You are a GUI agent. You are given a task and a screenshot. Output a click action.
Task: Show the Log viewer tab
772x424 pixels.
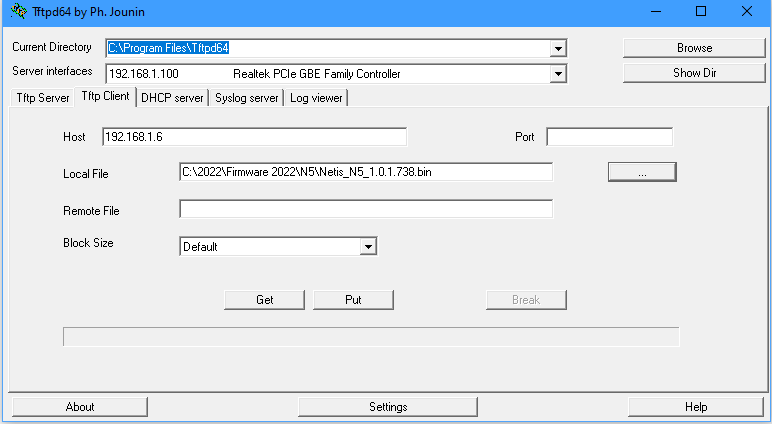pyautogui.click(x=316, y=98)
